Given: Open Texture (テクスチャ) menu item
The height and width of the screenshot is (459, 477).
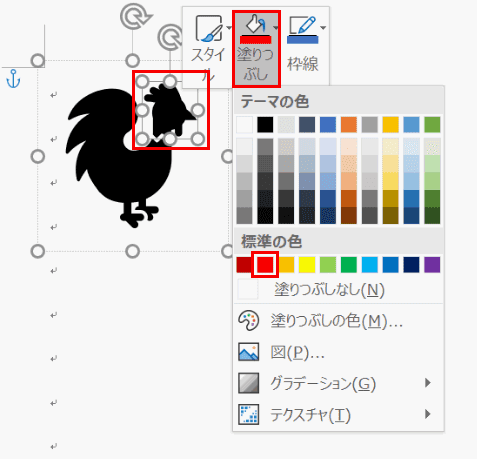Looking at the screenshot, I should (x=338, y=415).
